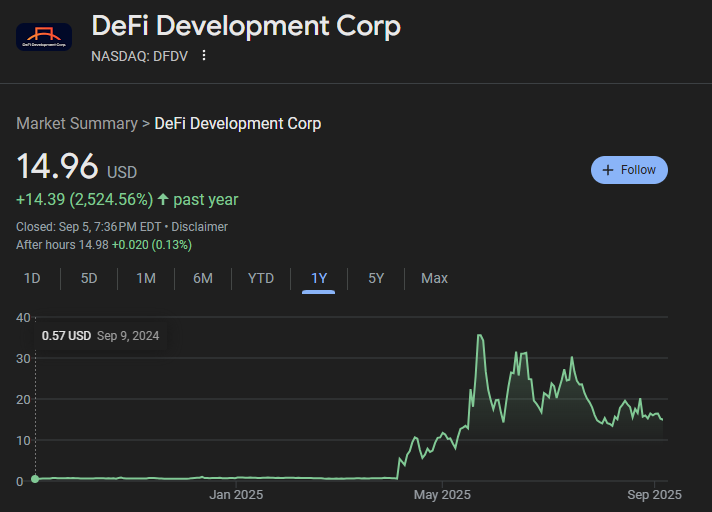Click the Sep 2025 axis label
The image size is (712, 512).
click(x=654, y=494)
